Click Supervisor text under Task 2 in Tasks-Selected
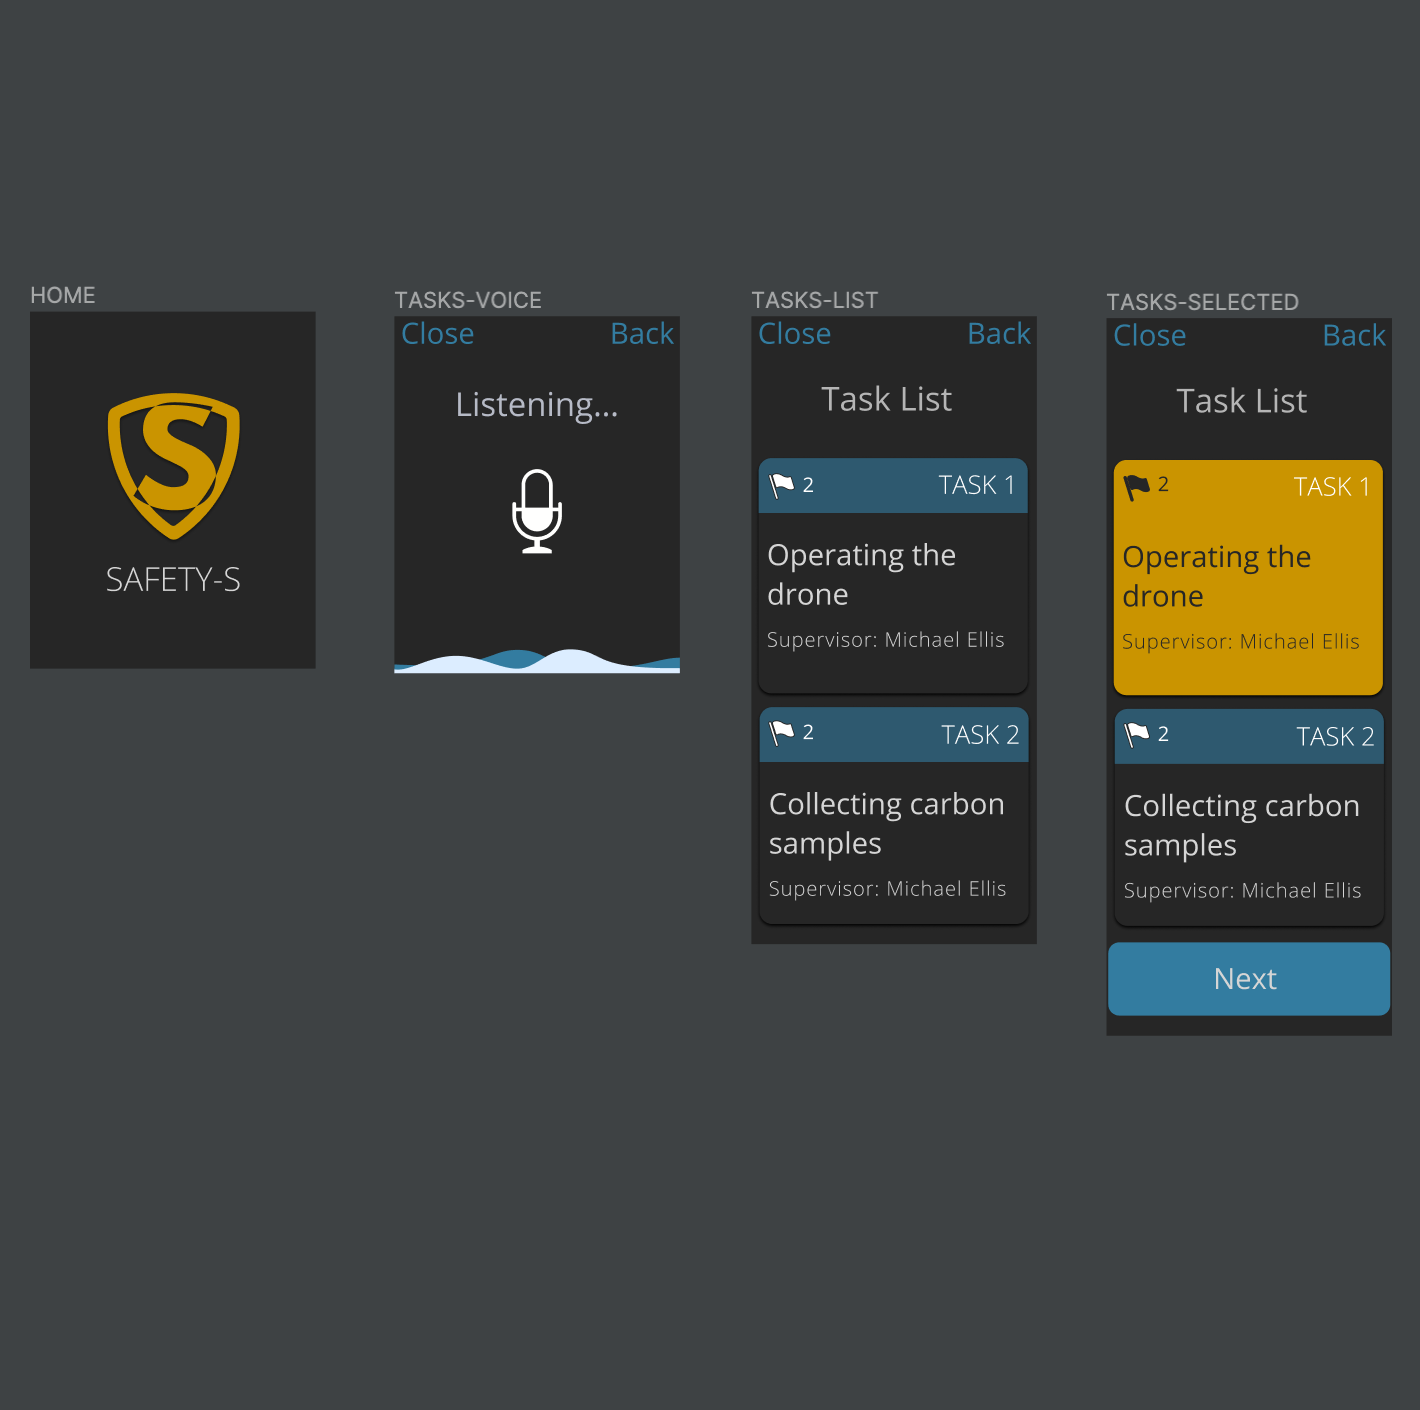Image resolution: width=1420 pixels, height=1410 pixels. [x=1243, y=891]
